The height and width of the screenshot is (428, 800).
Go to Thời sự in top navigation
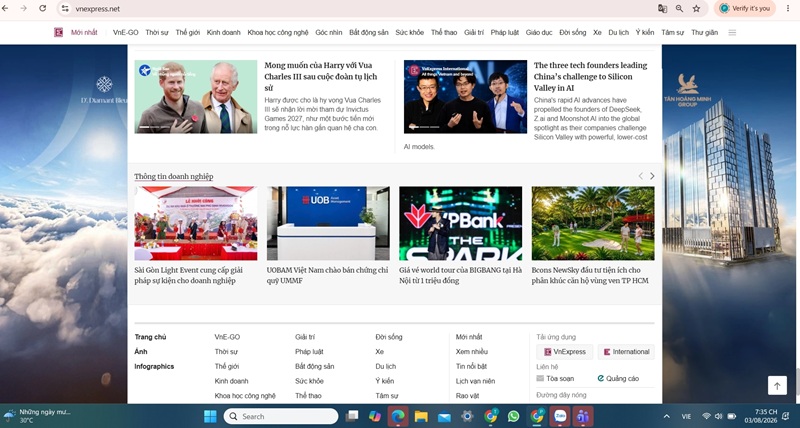(x=157, y=32)
